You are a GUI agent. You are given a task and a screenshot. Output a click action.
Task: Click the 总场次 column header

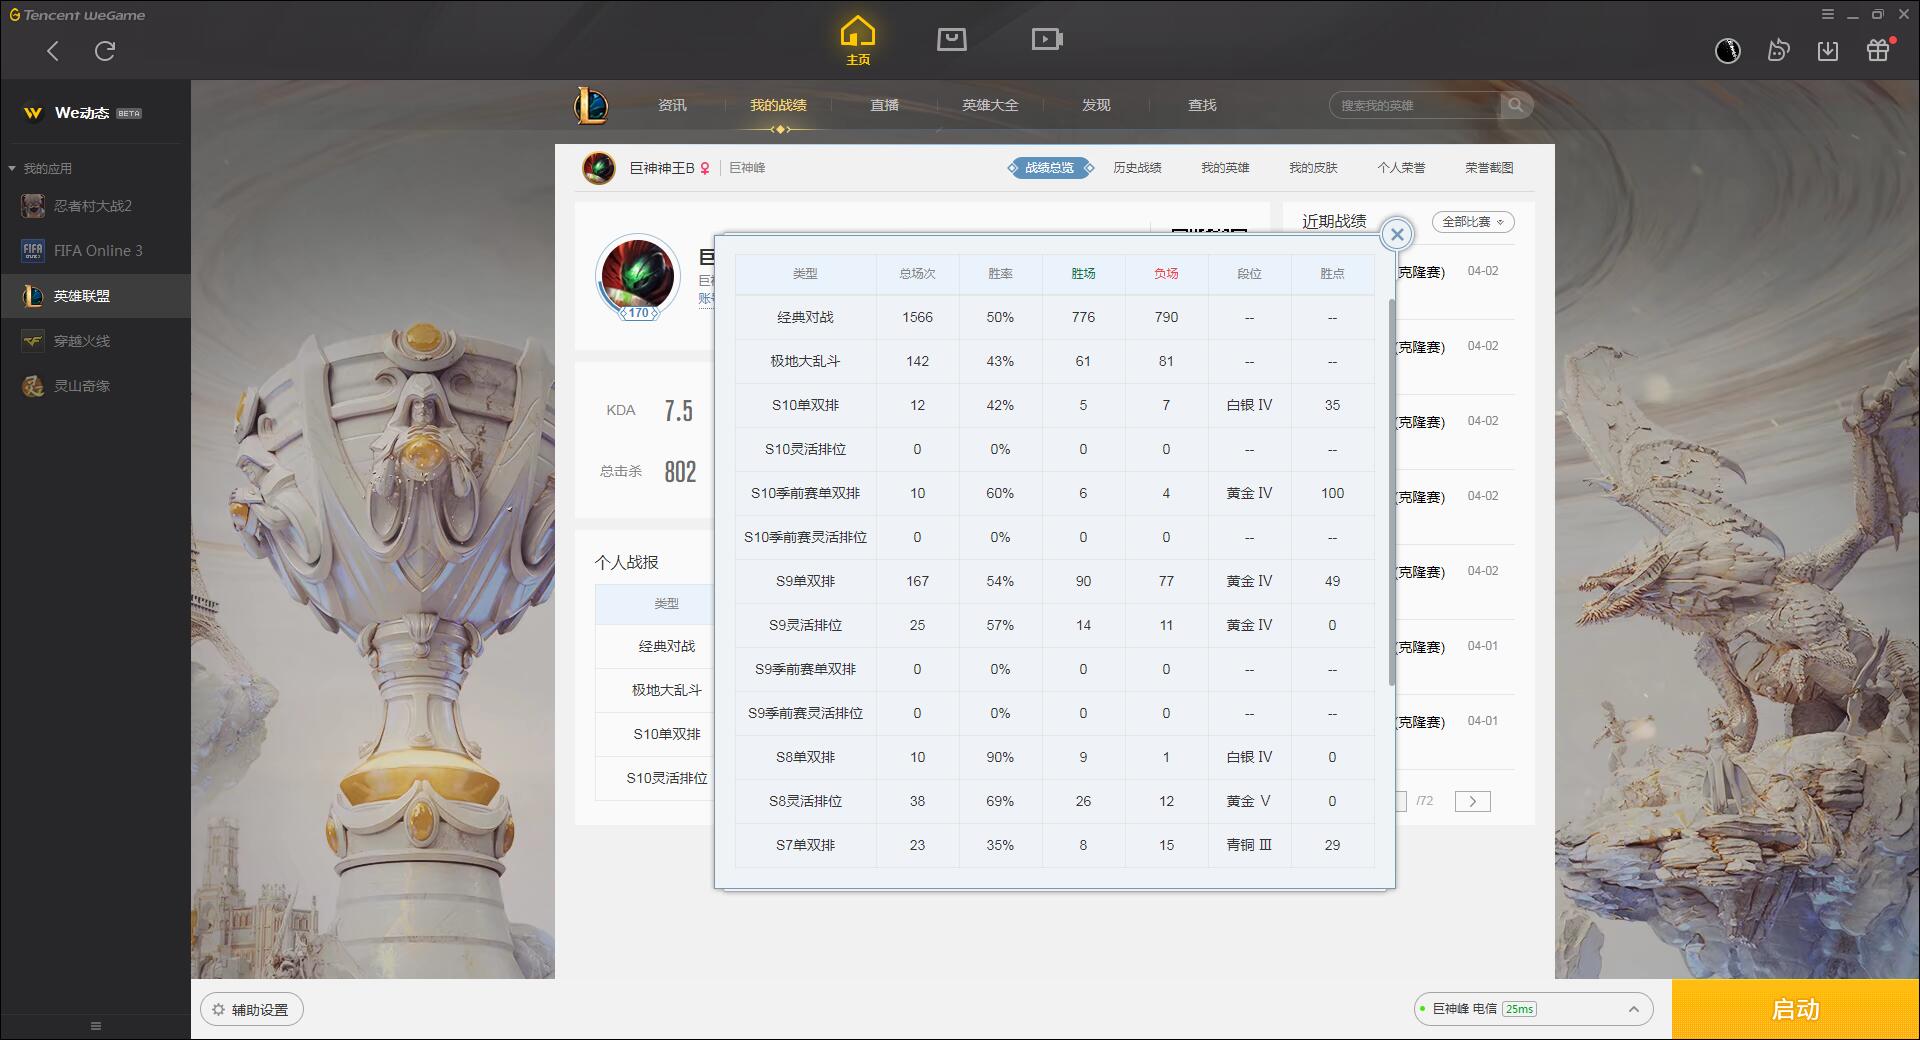(x=917, y=274)
